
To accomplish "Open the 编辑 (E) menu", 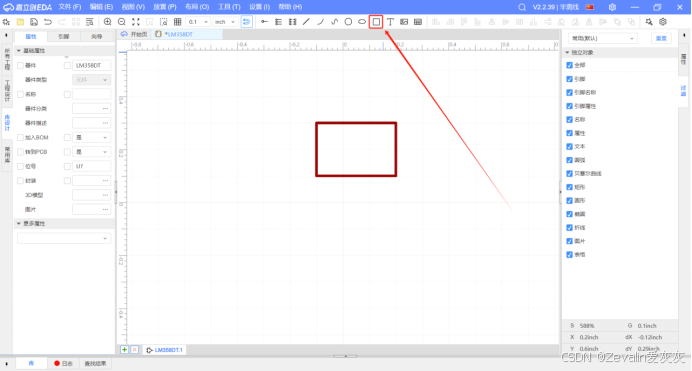I will 101,7.
